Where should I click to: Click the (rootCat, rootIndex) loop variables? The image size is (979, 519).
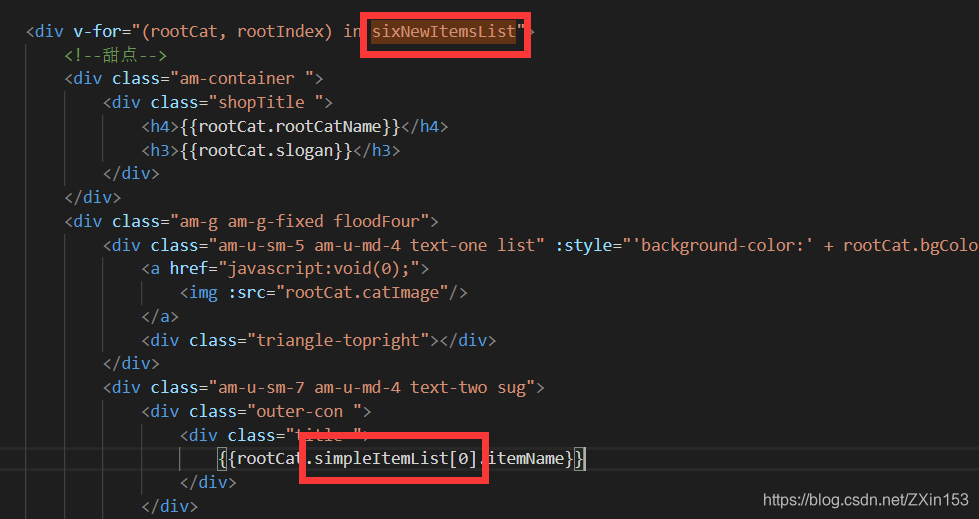click(237, 31)
